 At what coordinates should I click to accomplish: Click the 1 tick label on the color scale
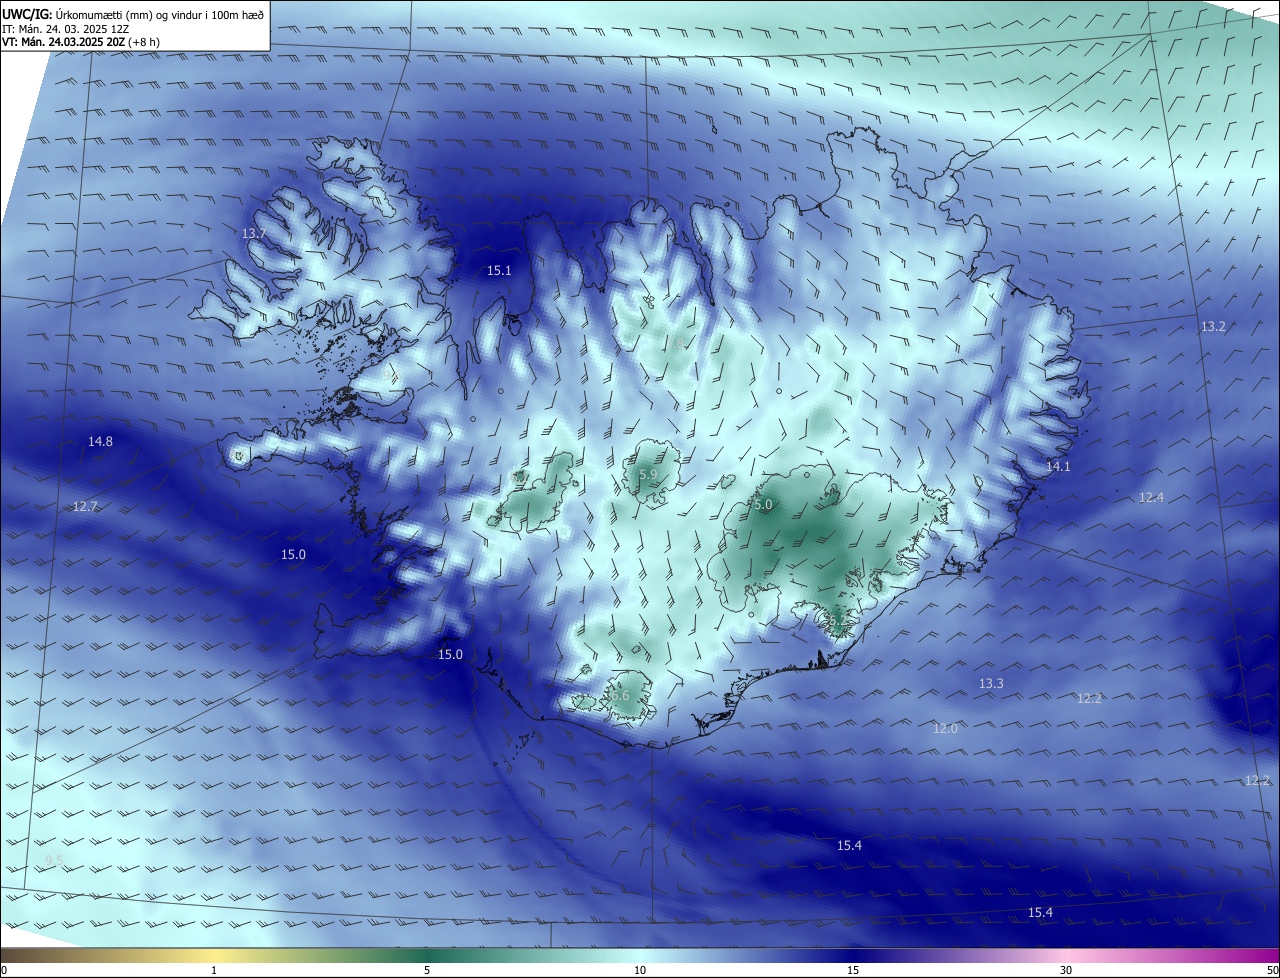point(214,970)
